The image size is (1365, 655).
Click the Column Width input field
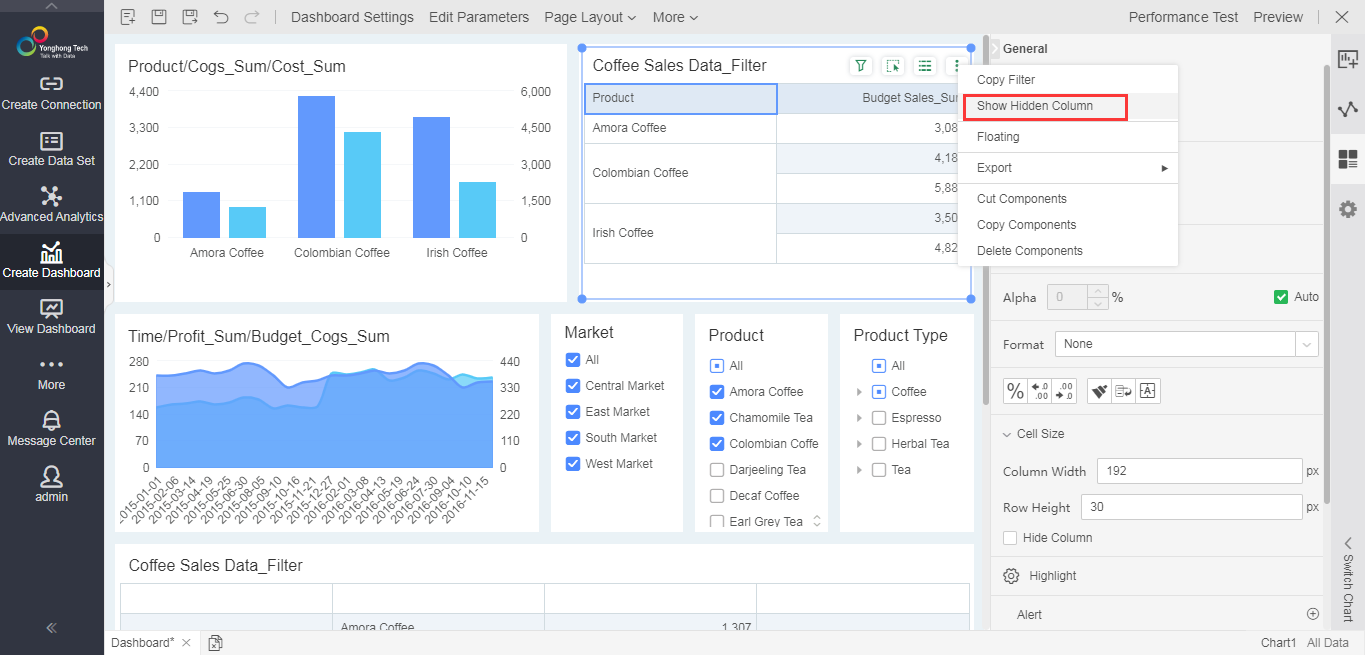tap(1199, 471)
